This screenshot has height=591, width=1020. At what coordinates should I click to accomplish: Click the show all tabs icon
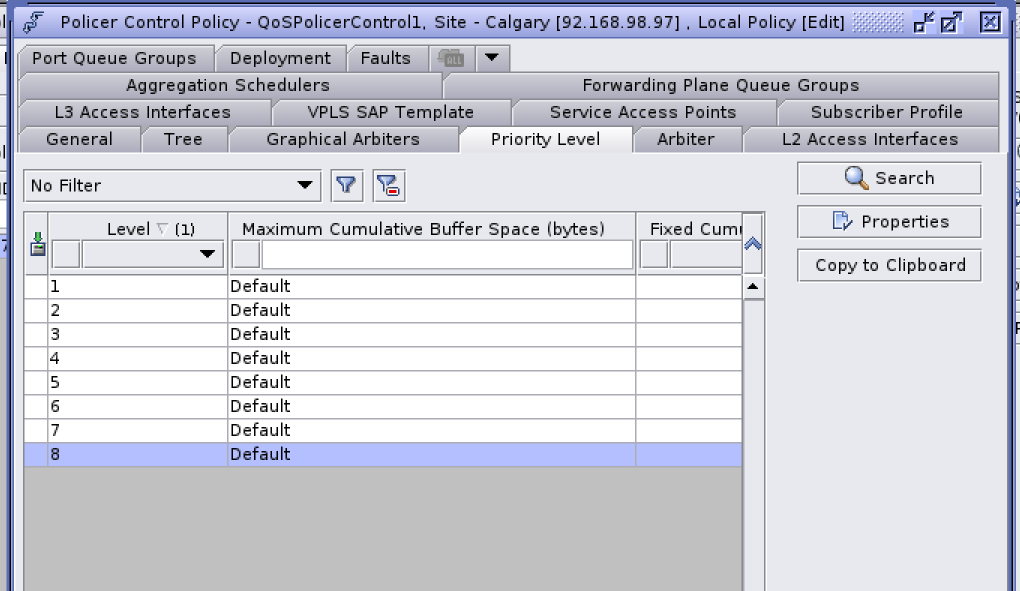pyautogui.click(x=451, y=59)
